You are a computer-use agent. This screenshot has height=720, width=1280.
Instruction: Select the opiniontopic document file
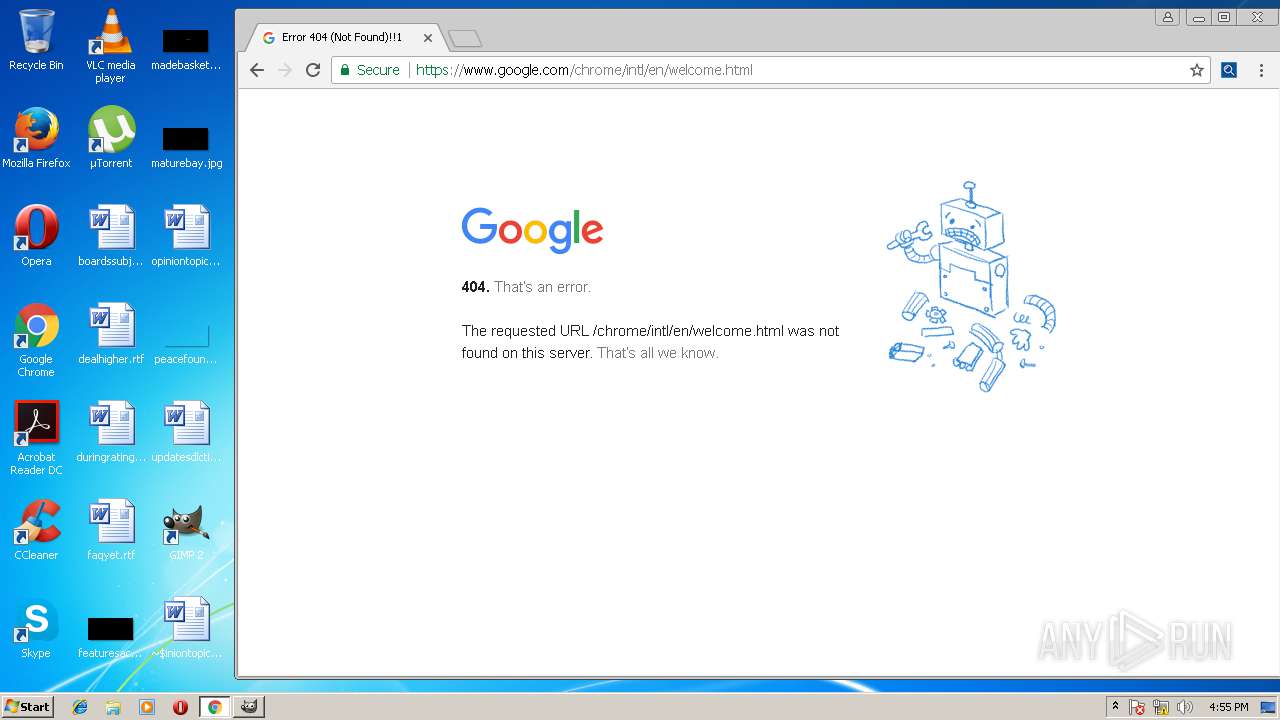pyautogui.click(x=186, y=236)
